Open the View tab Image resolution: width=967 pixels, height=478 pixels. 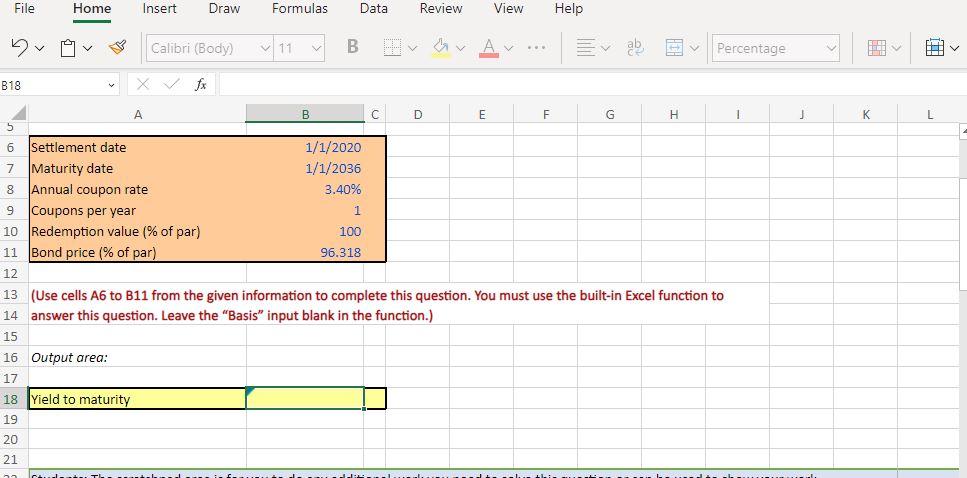(x=509, y=9)
